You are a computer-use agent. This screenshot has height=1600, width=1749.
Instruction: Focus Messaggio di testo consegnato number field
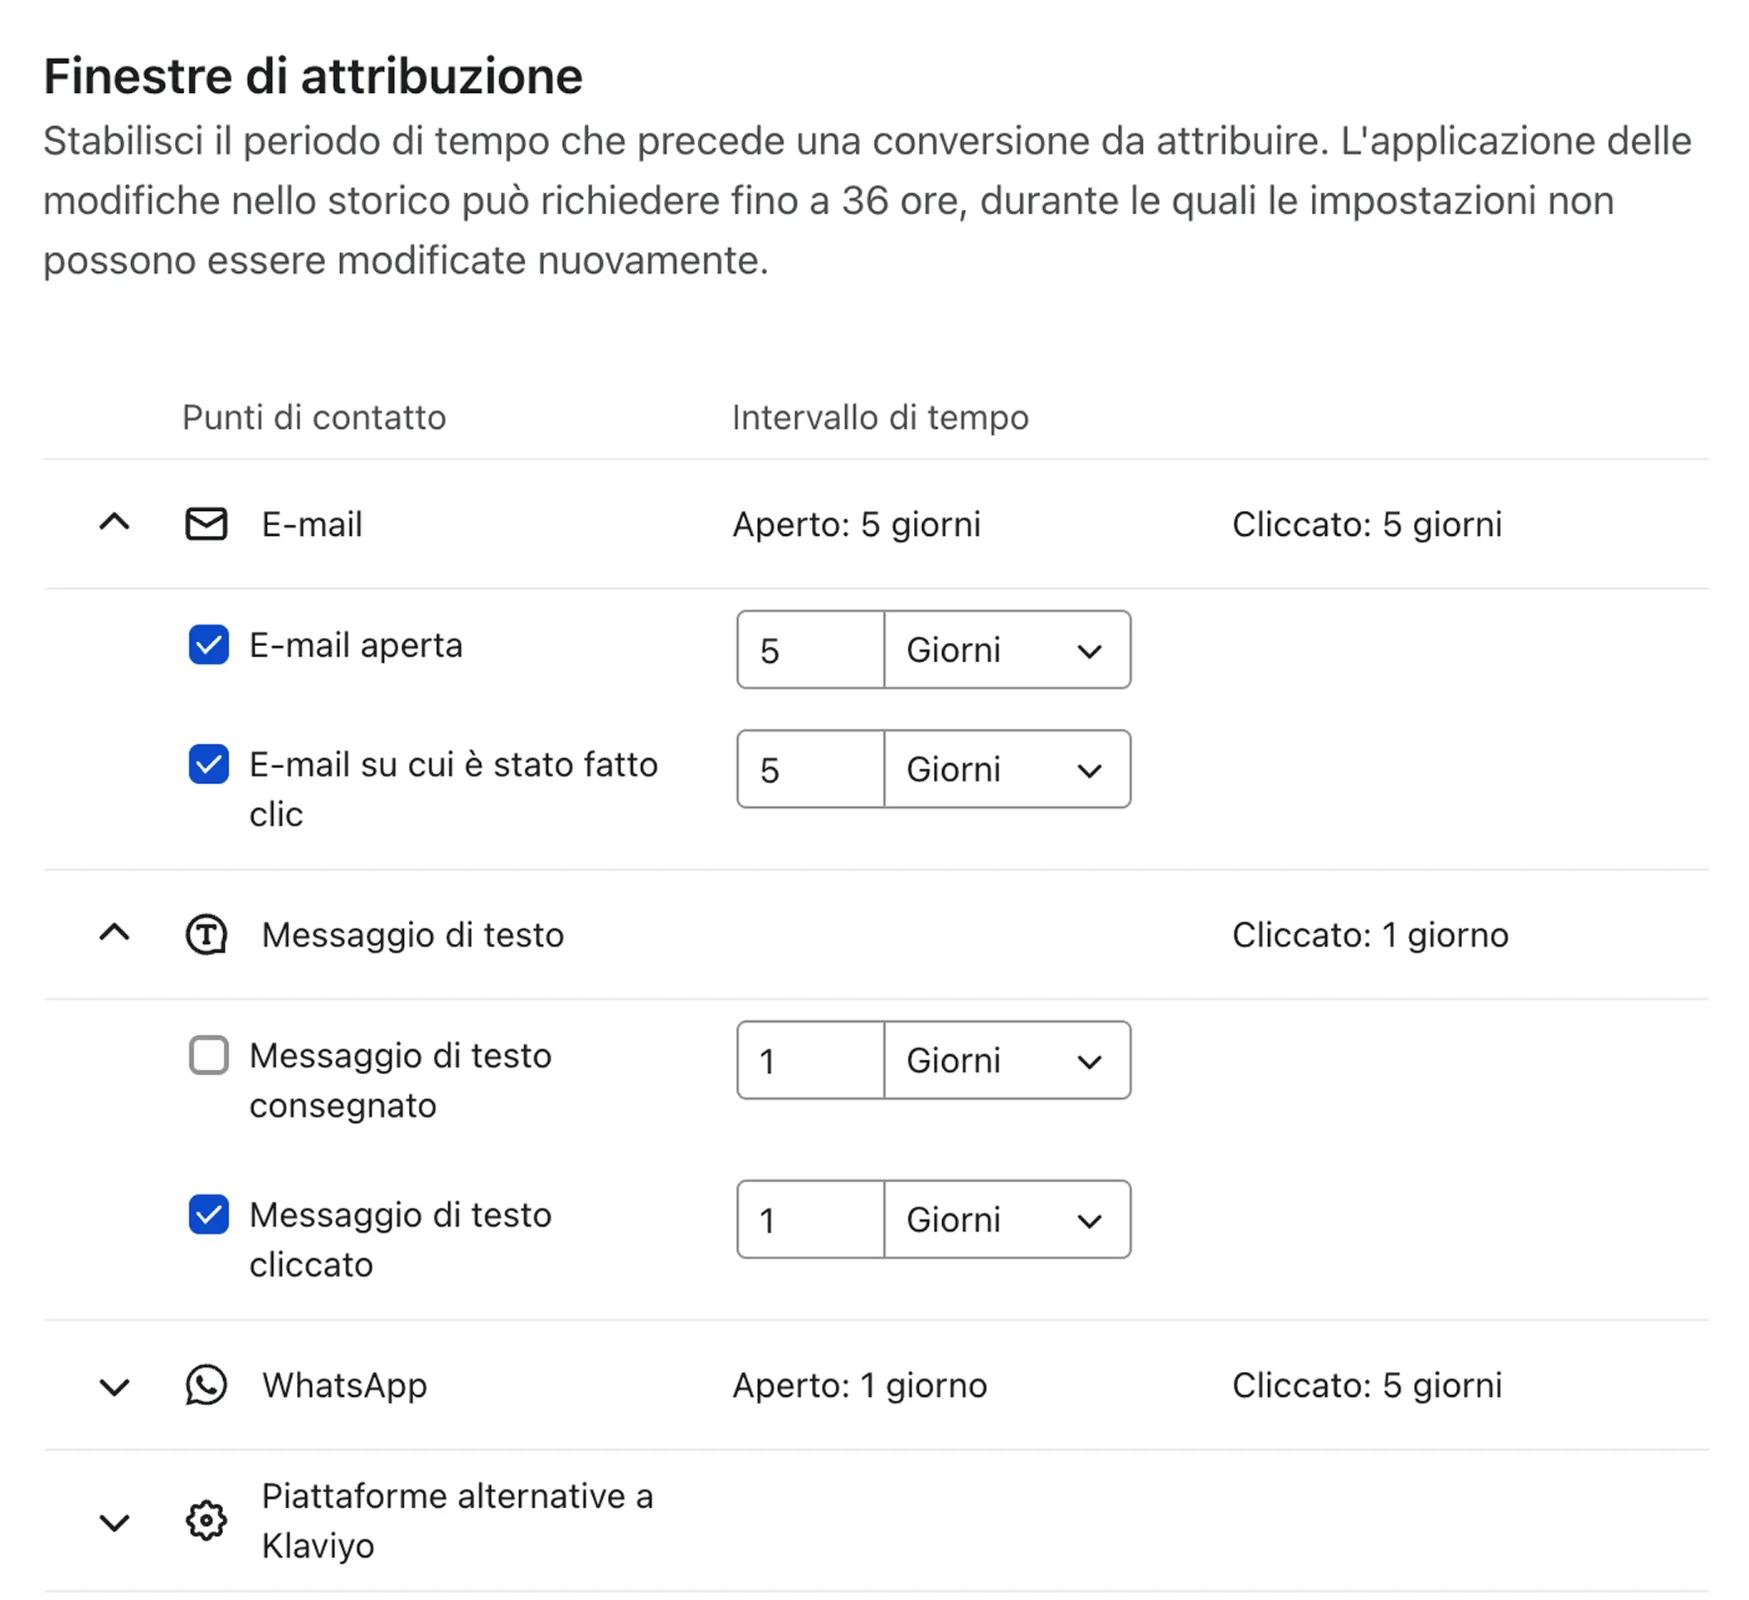coord(811,1060)
